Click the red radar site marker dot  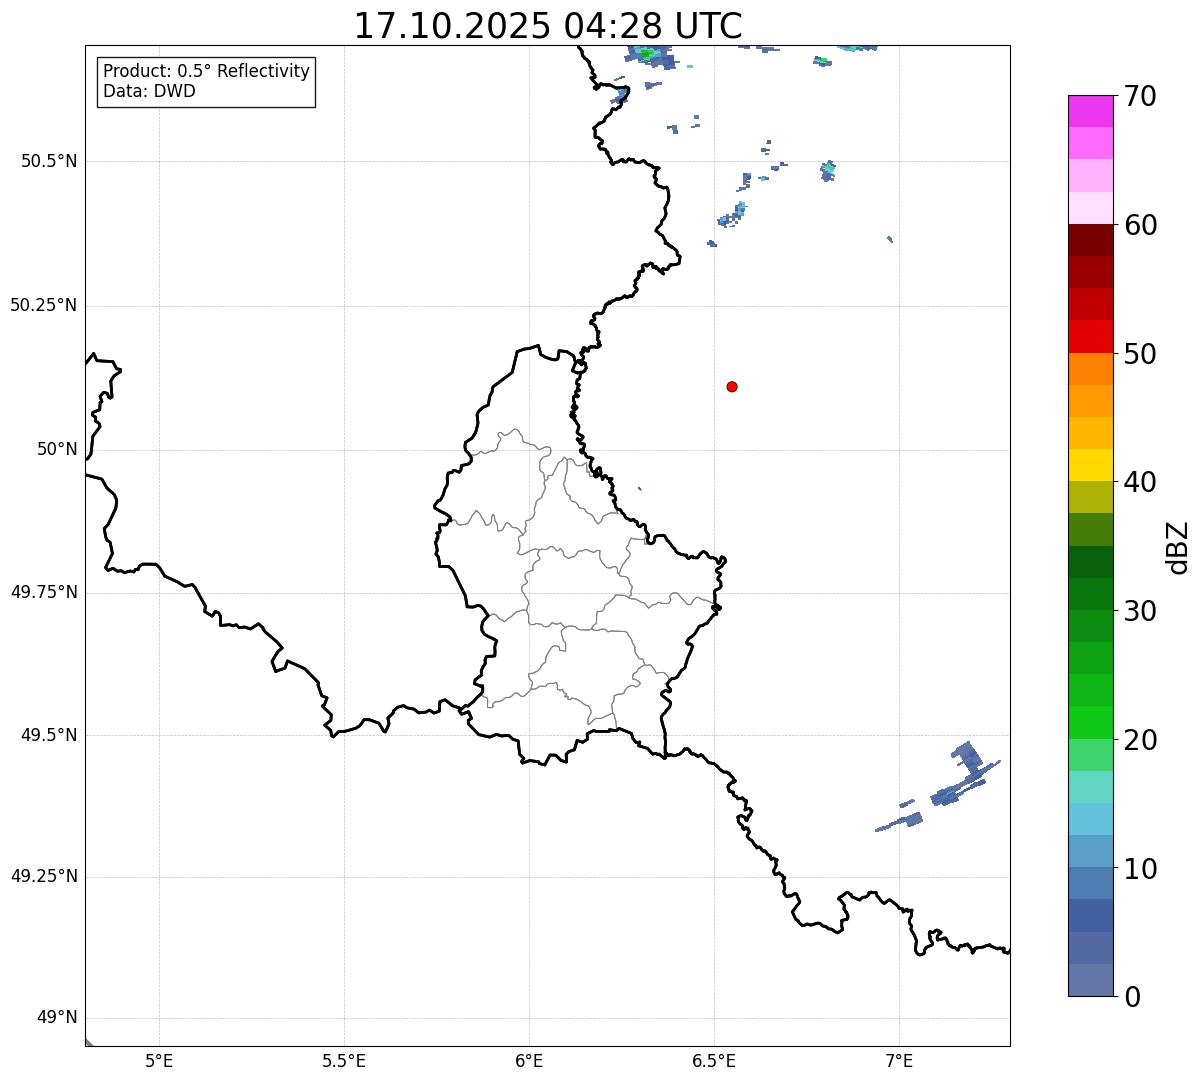pos(732,386)
